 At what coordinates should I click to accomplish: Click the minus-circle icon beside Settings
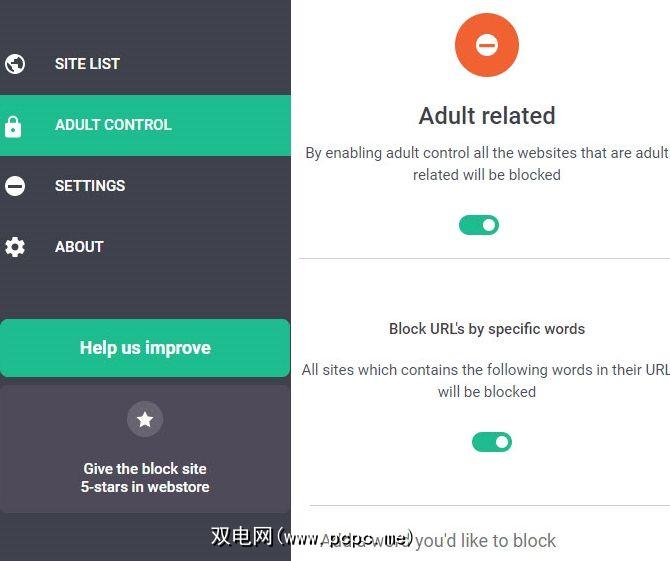click(15, 186)
